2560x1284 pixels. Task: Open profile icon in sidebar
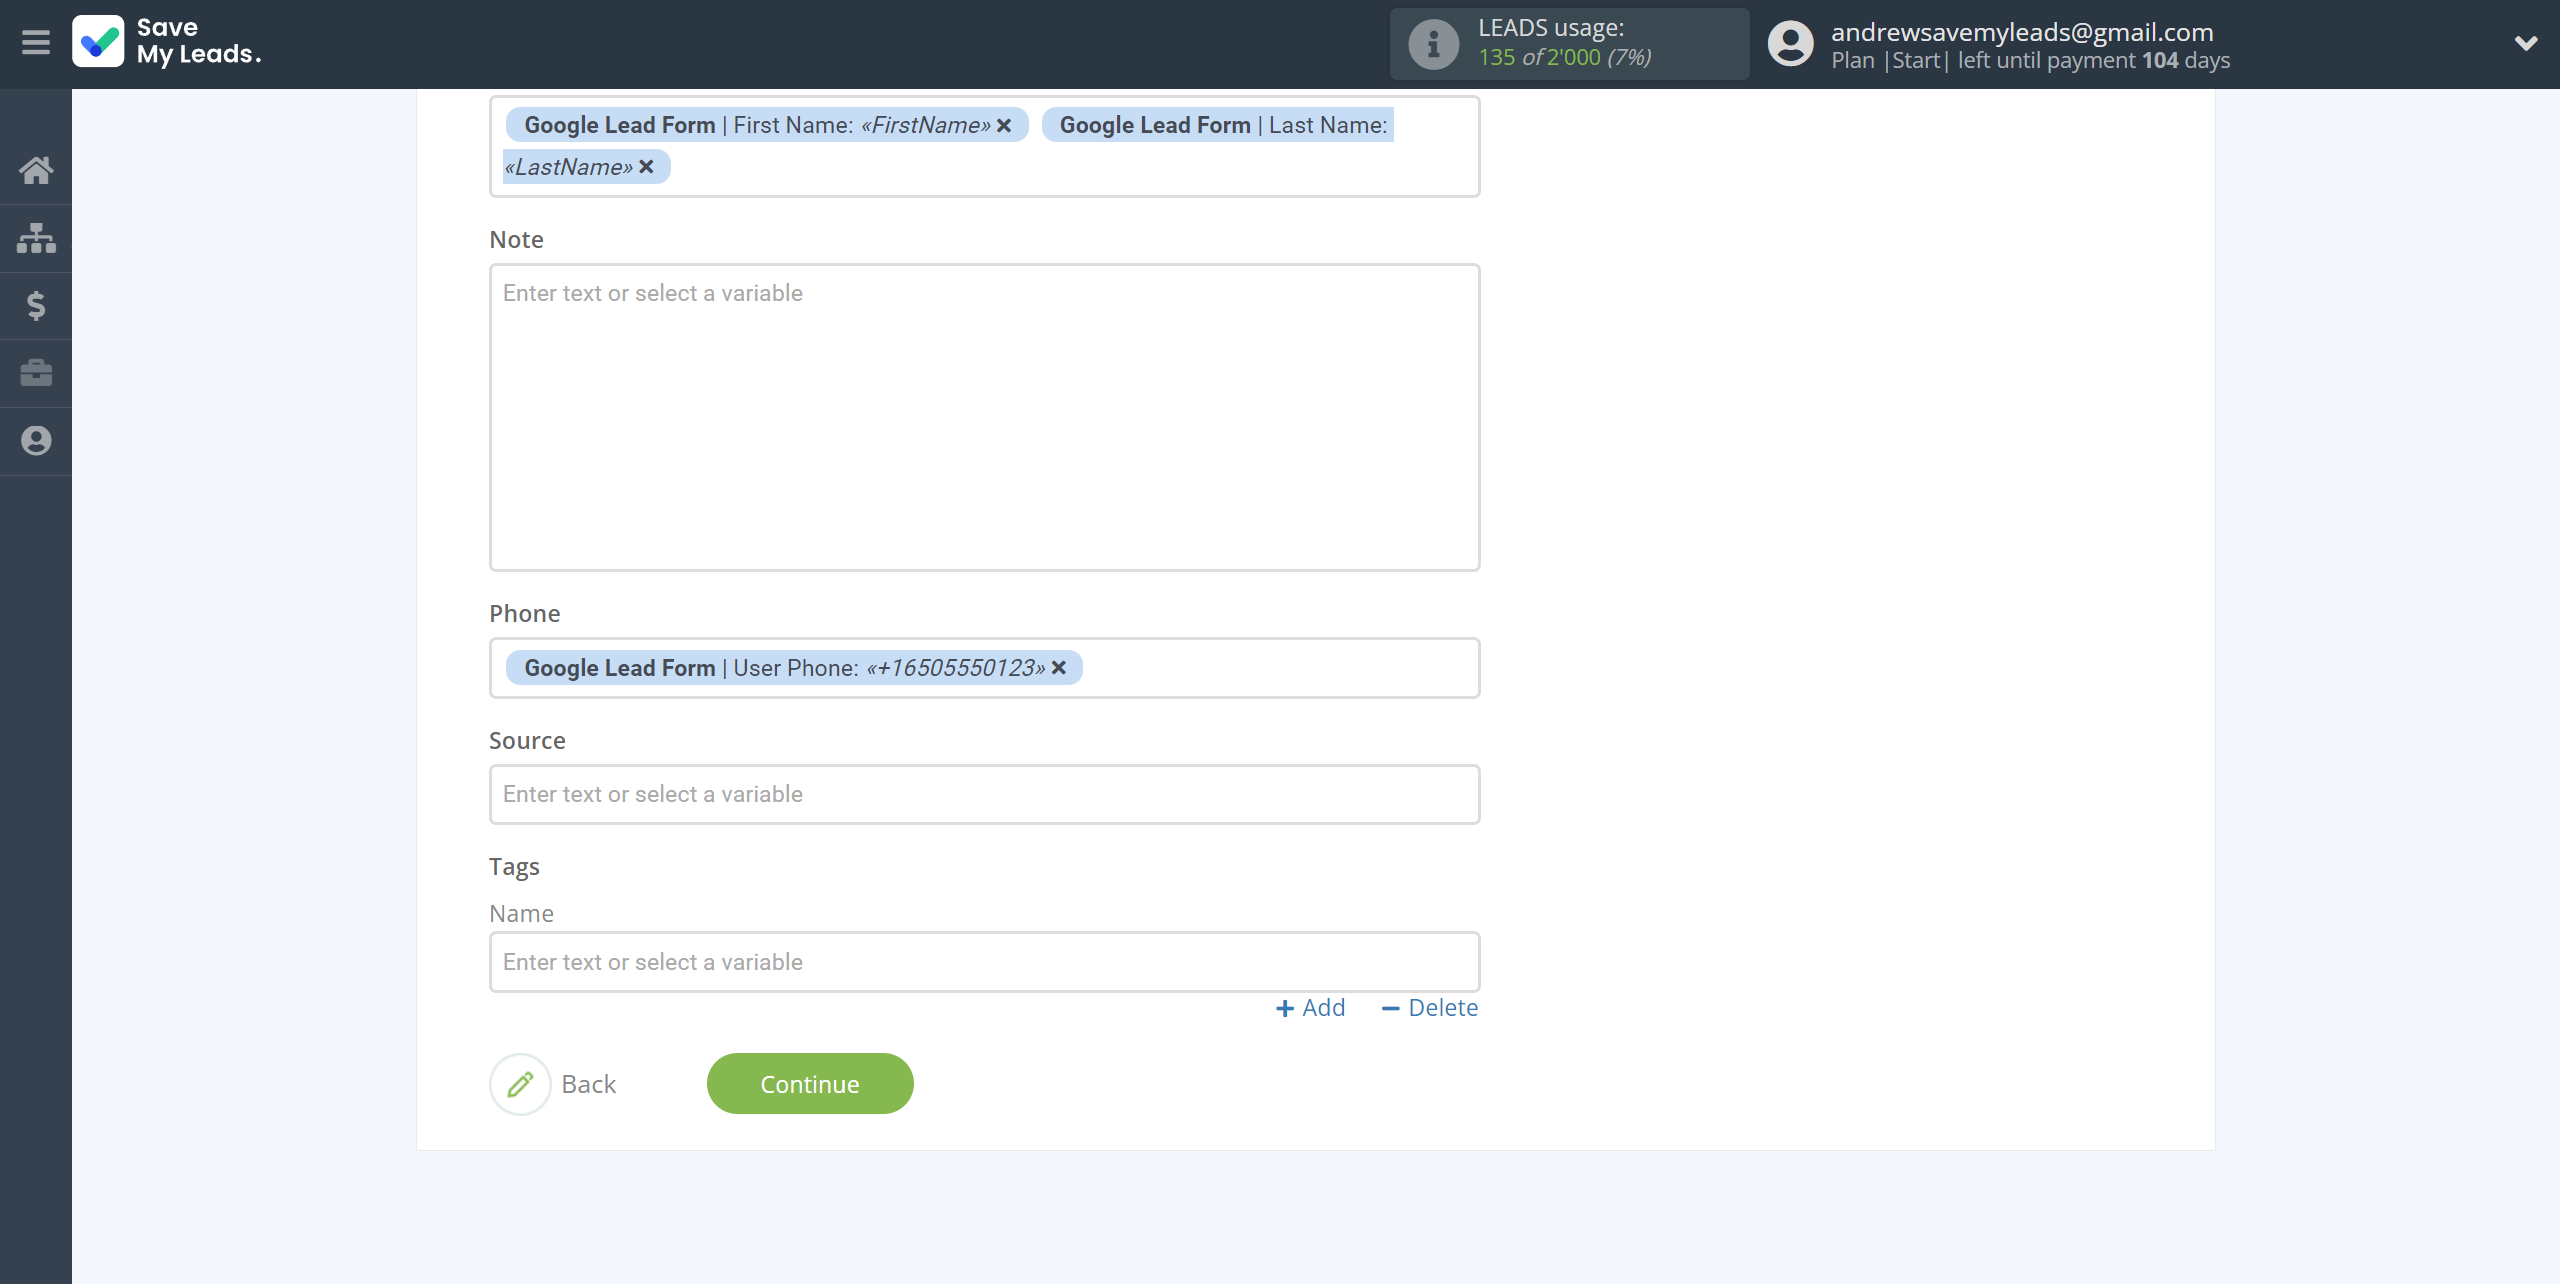pyautogui.click(x=36, y=441)
